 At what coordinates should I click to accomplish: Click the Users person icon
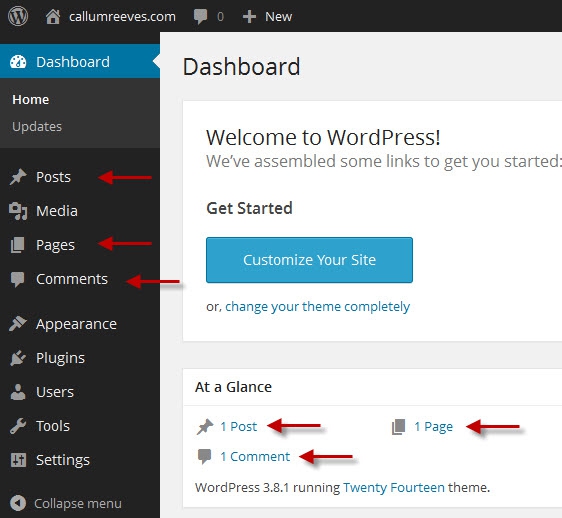[18, 392]
